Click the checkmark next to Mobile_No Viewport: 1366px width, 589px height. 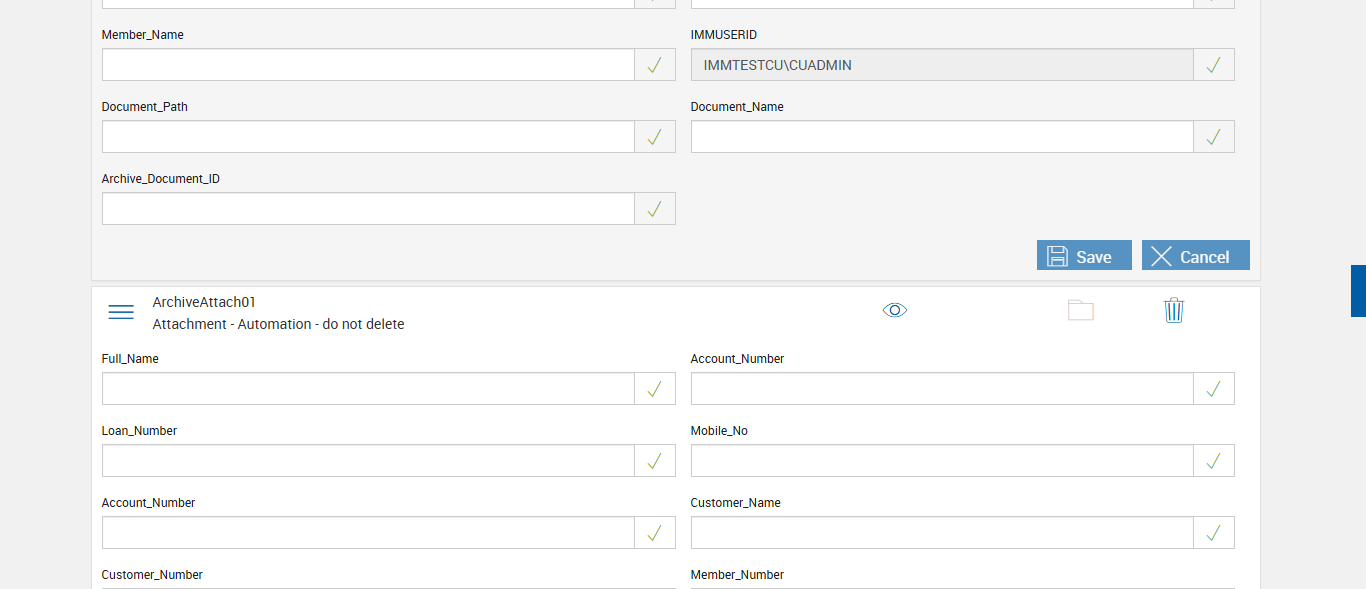[1214, 461]
